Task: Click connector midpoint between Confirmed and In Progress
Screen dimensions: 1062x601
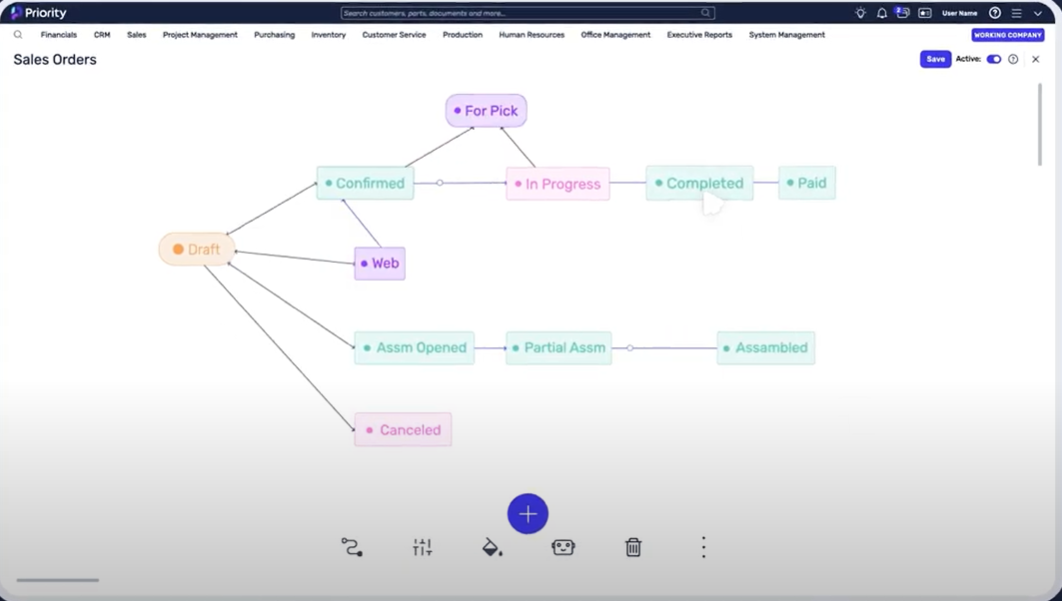Action: pos(440,183)
